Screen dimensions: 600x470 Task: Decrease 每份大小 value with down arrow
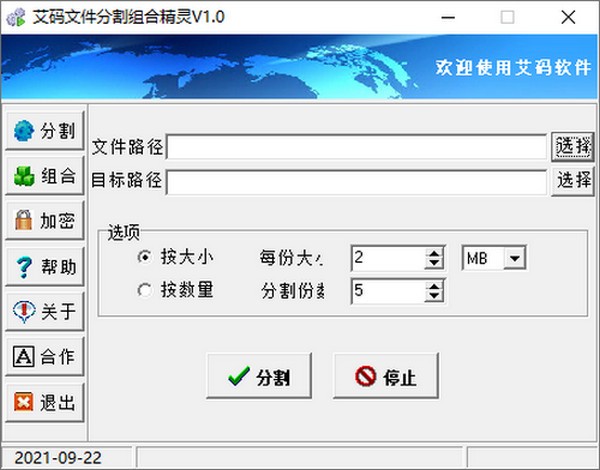[434, 264]
